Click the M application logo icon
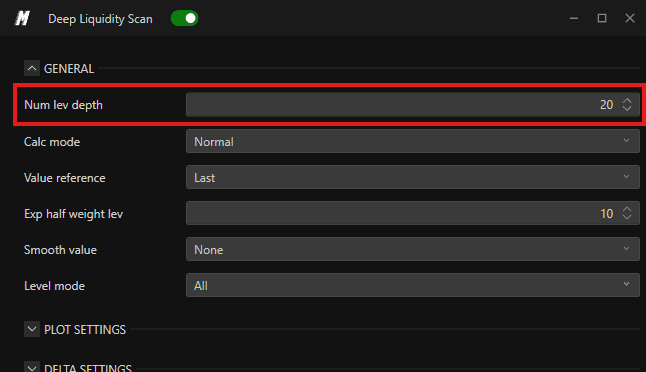This screenshot has height=372, width=646. [x=22, y=19]
